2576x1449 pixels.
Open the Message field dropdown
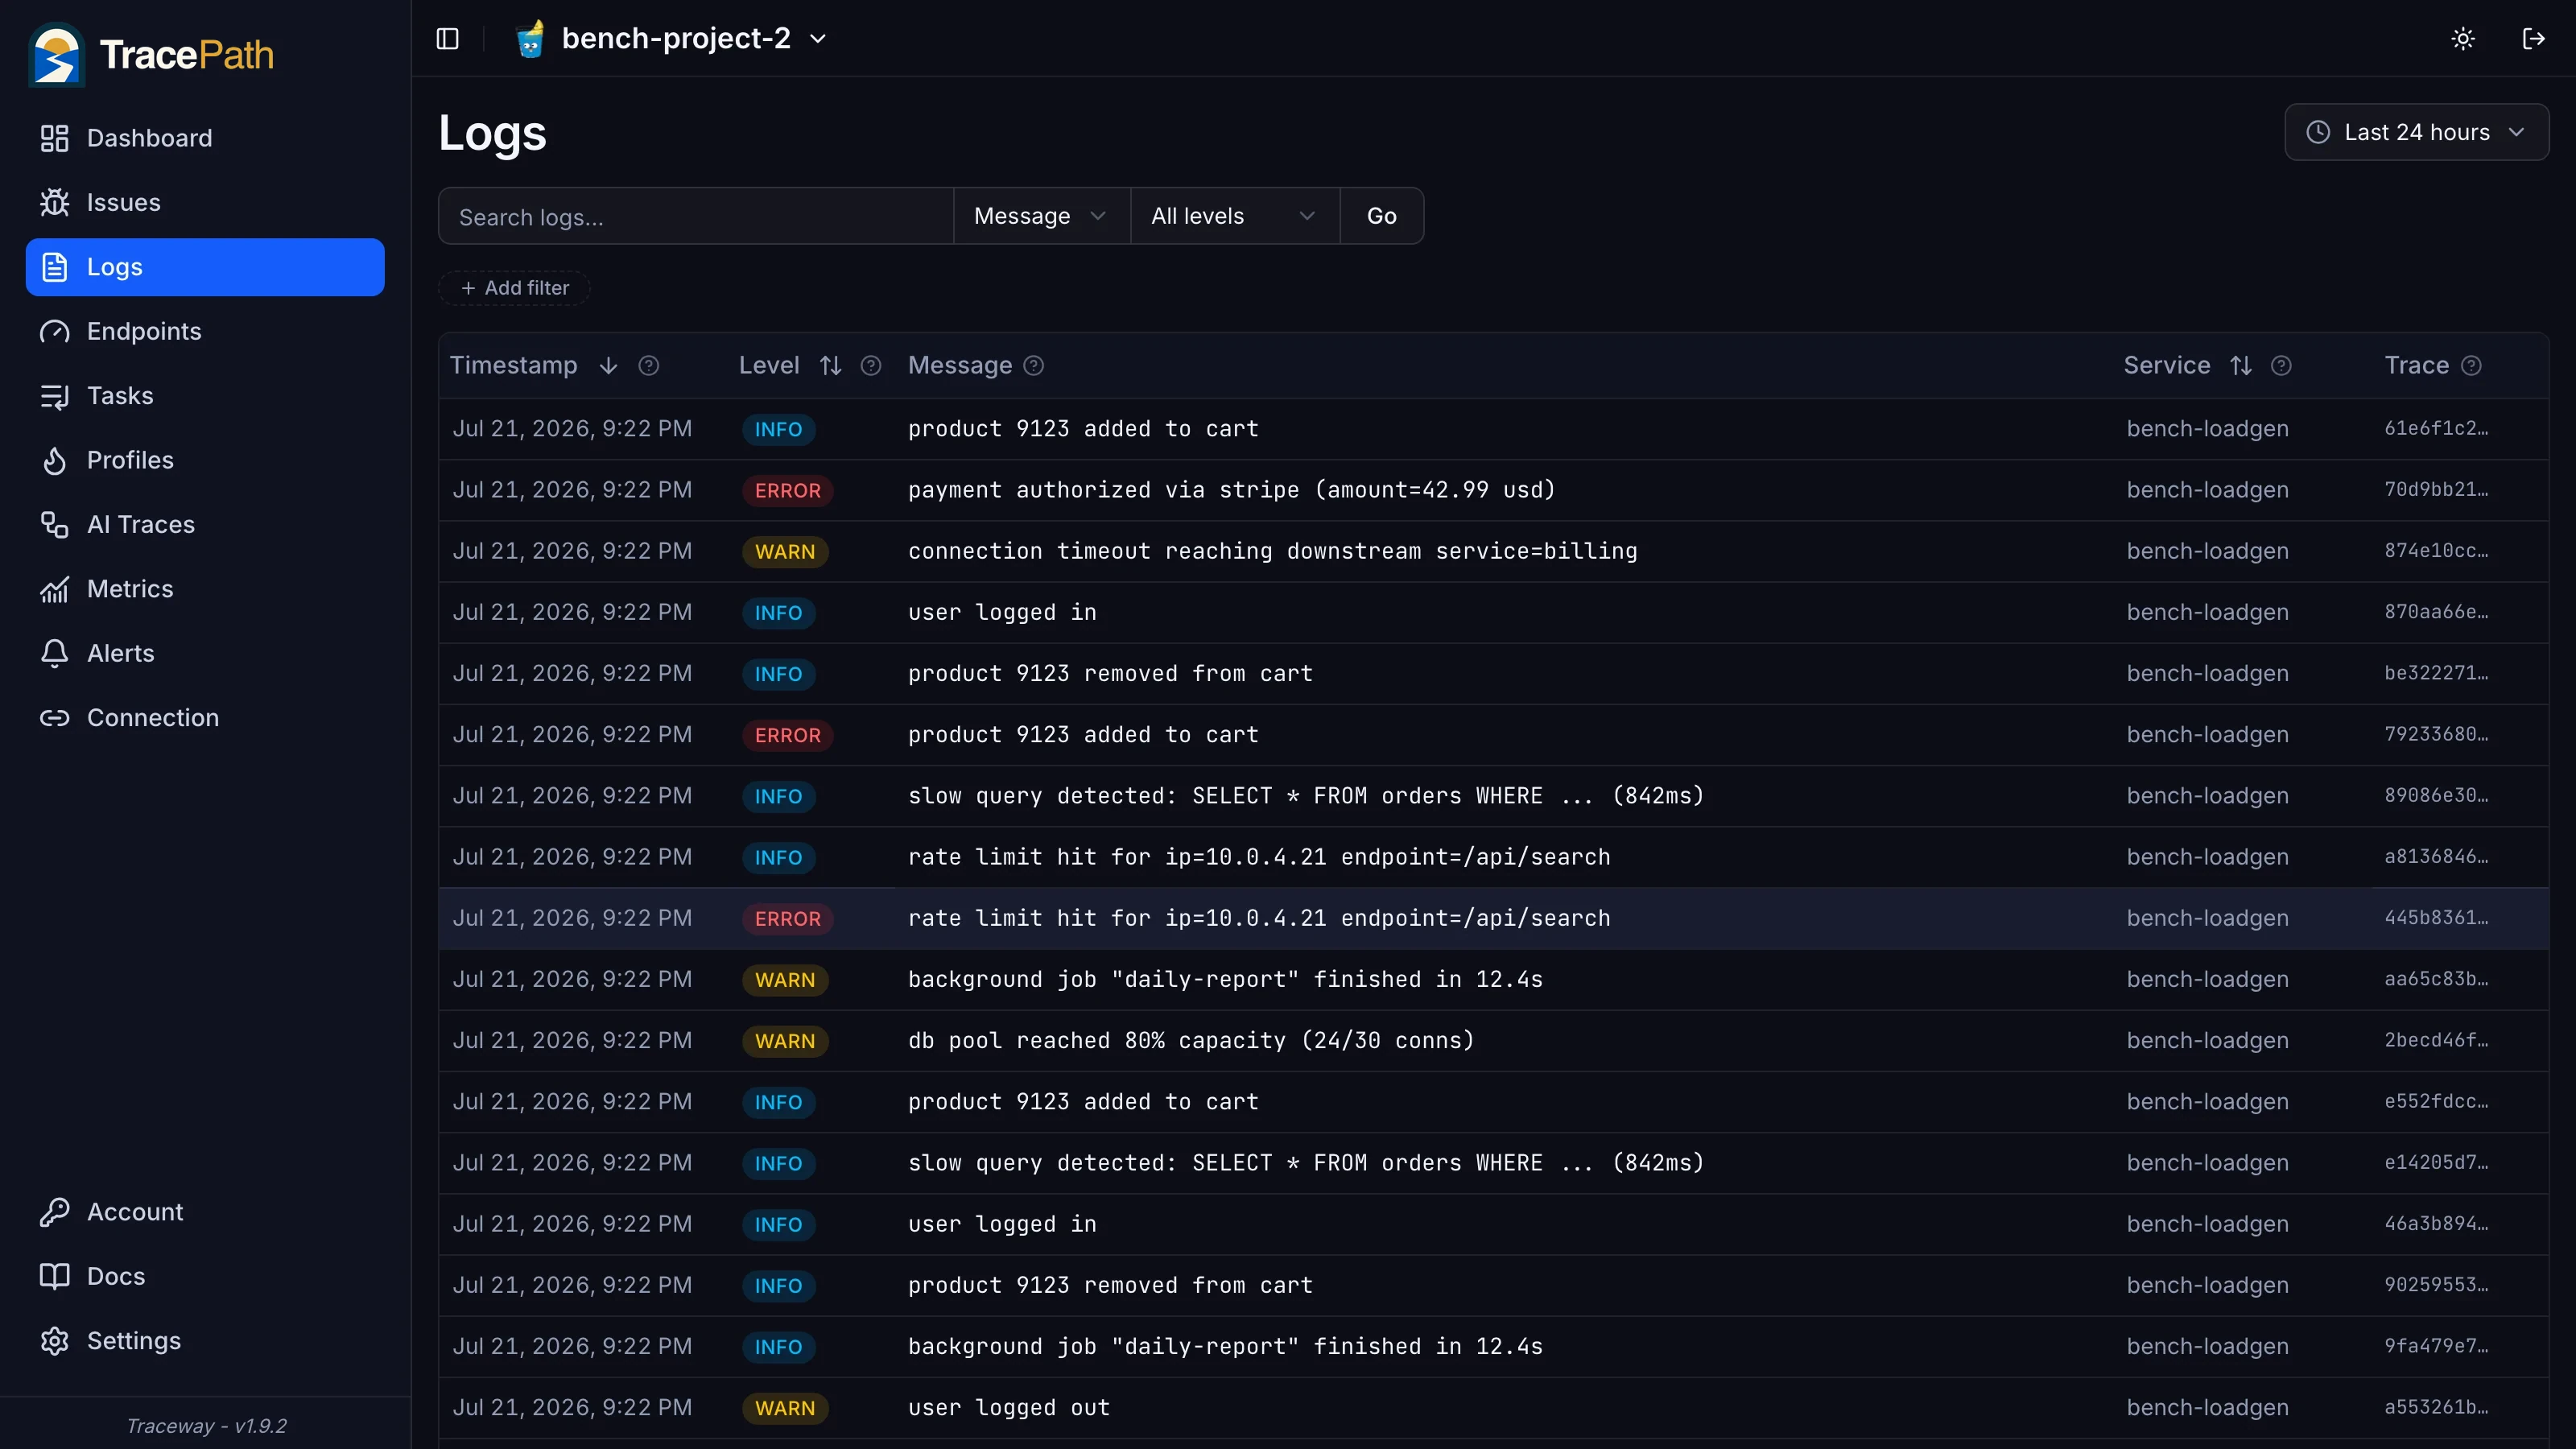tap(1041, 216)
